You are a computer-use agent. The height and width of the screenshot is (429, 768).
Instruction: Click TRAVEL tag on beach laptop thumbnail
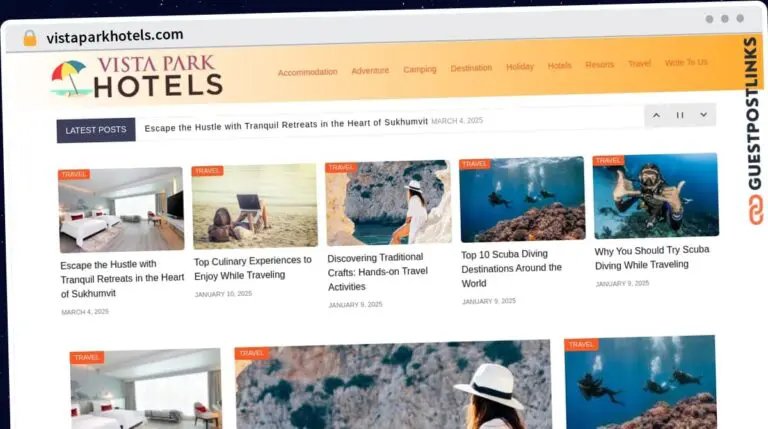pyautogui.click(x=208, y=170)
